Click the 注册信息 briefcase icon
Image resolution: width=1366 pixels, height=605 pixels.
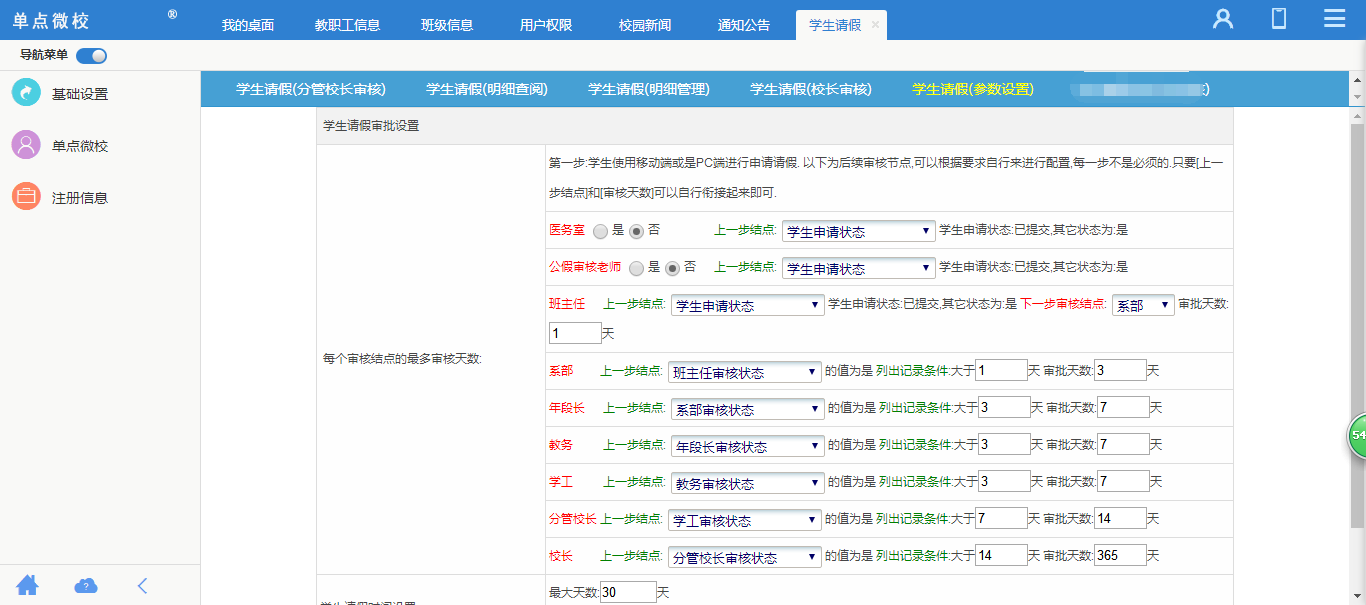click(26, 197)
